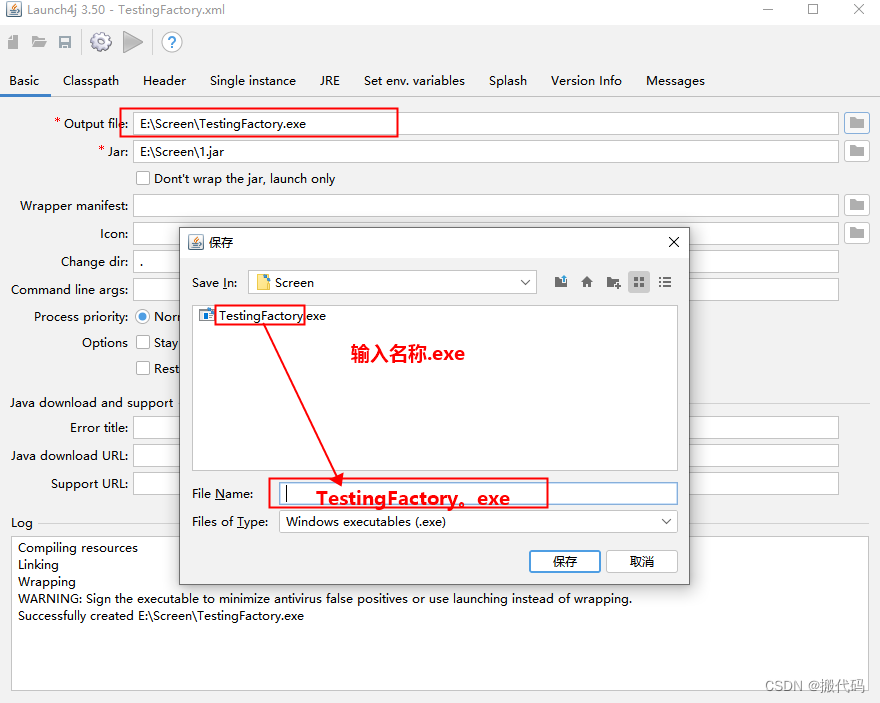The height and width of the screenshot is (703, 880).
Task: Click the 保存 save button
Action: (x=565, y=561)
